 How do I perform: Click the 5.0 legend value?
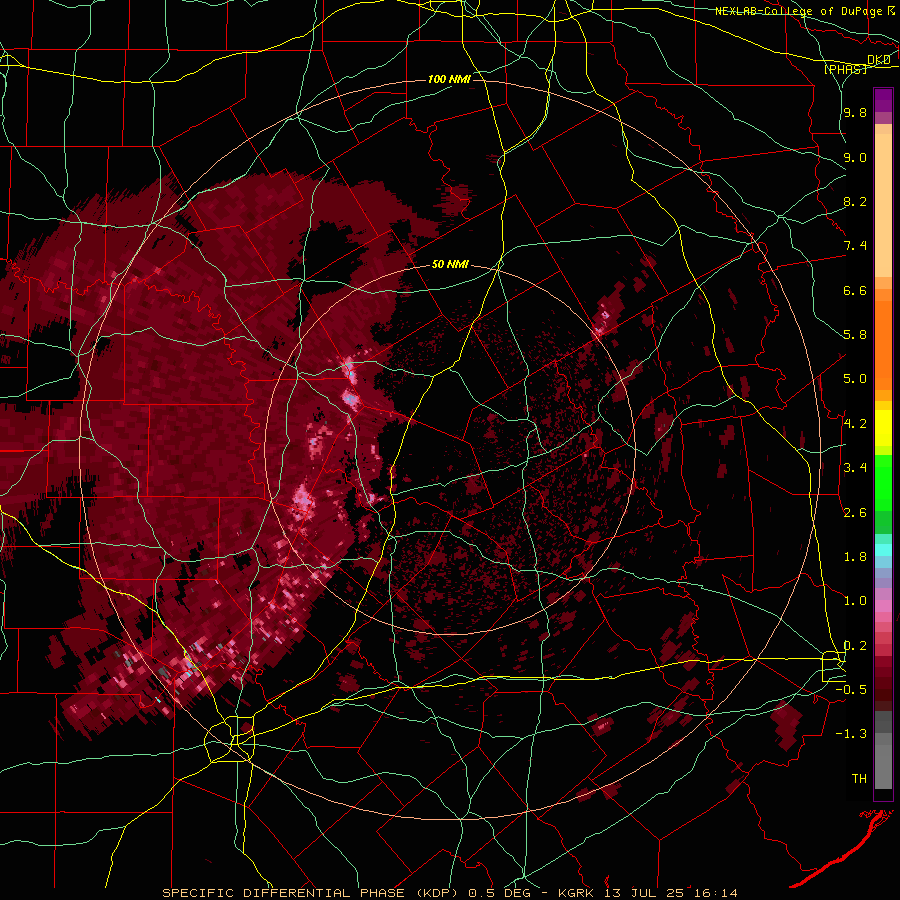click(x=855, y=379)
